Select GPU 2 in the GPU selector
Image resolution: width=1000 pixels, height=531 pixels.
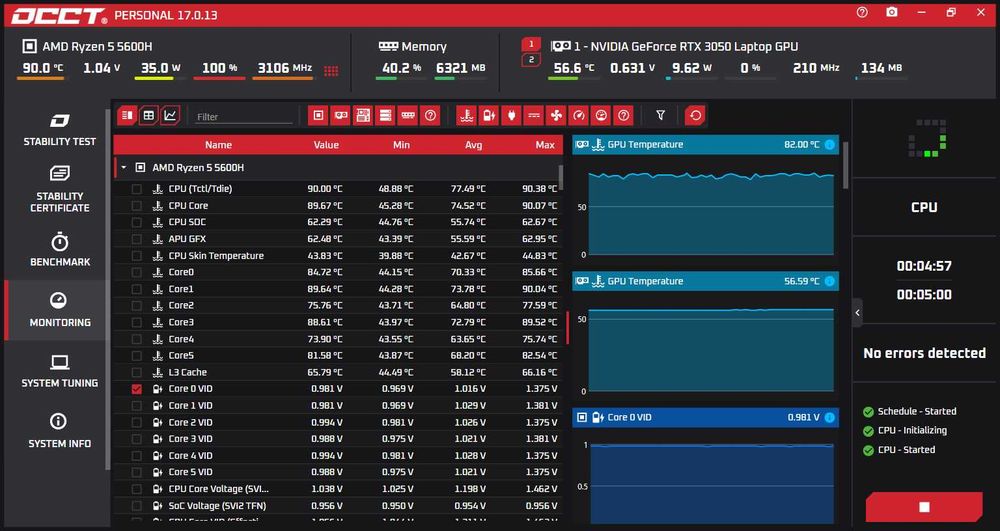(x=531, y=60)
